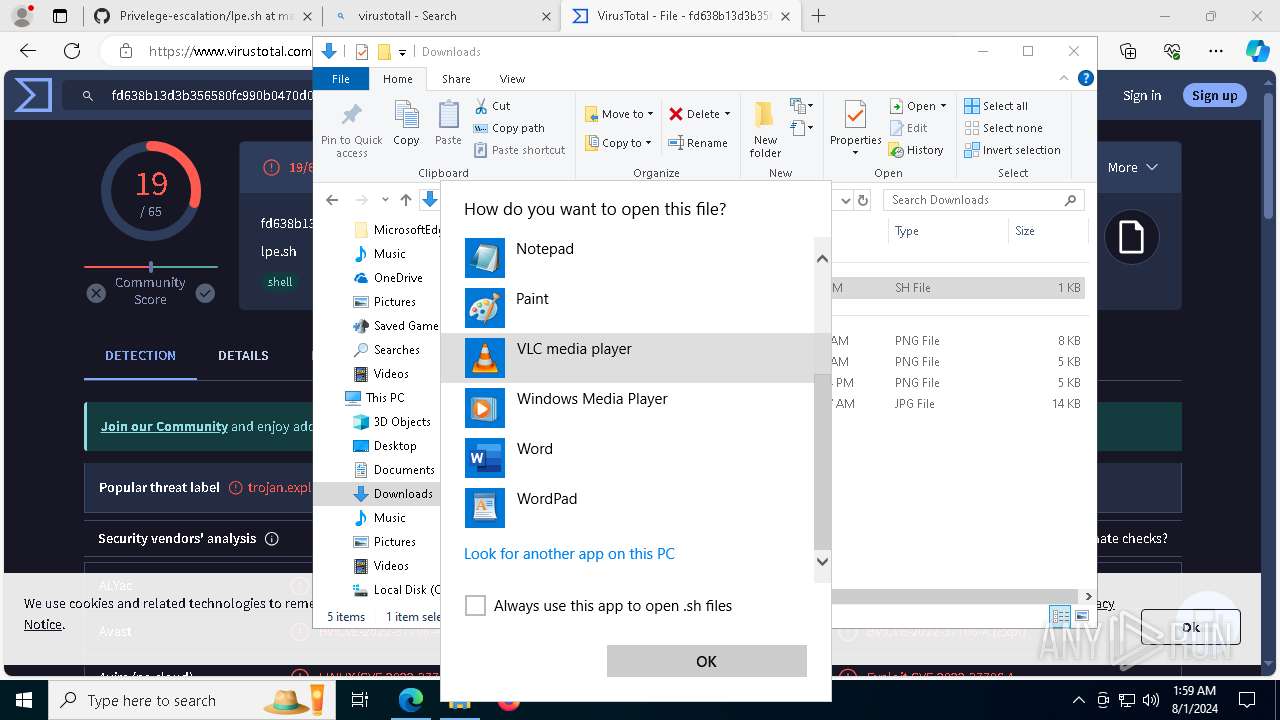Collapse the Explorer ribbon with chevron
Image resolution: width=1280 pixels, height=720 pixels.
pyautogui.click(x=1065, y=78)
